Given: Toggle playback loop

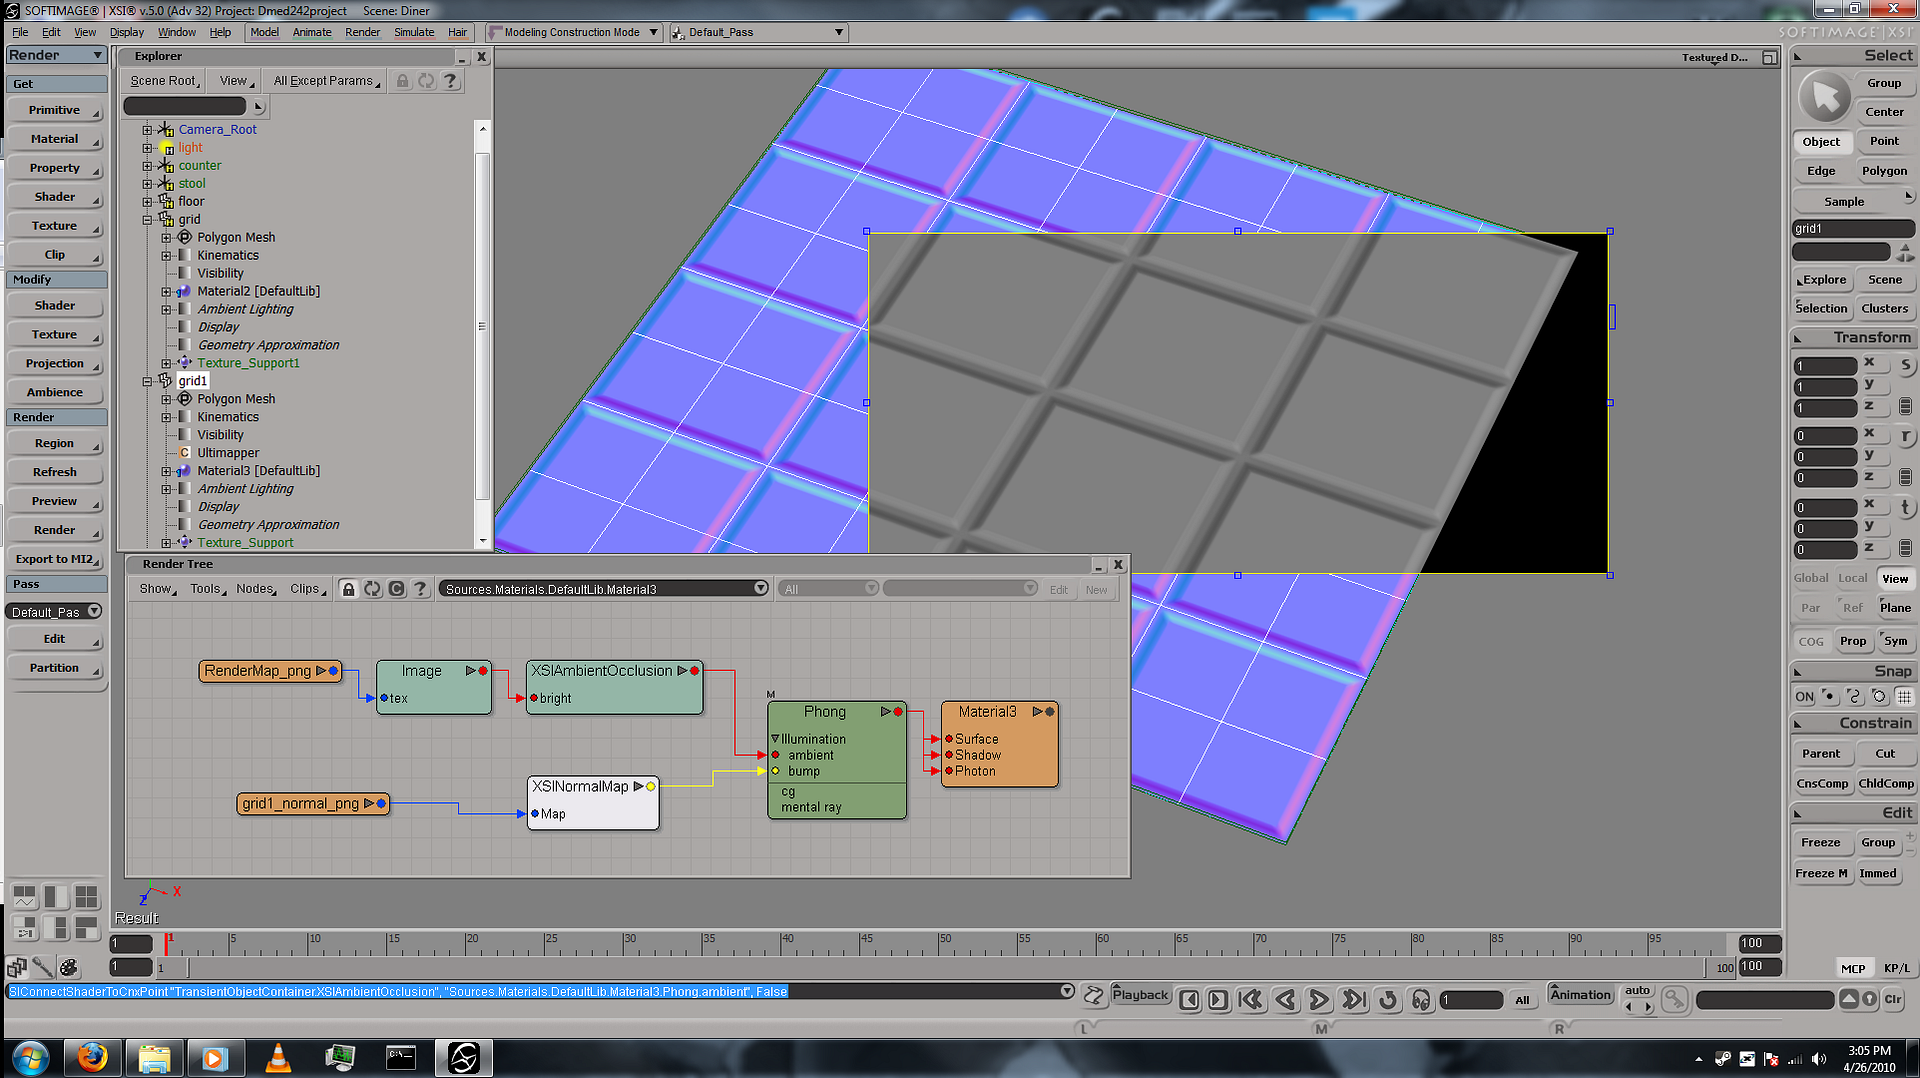Looking at the screenshot, I should 1388,1000.
